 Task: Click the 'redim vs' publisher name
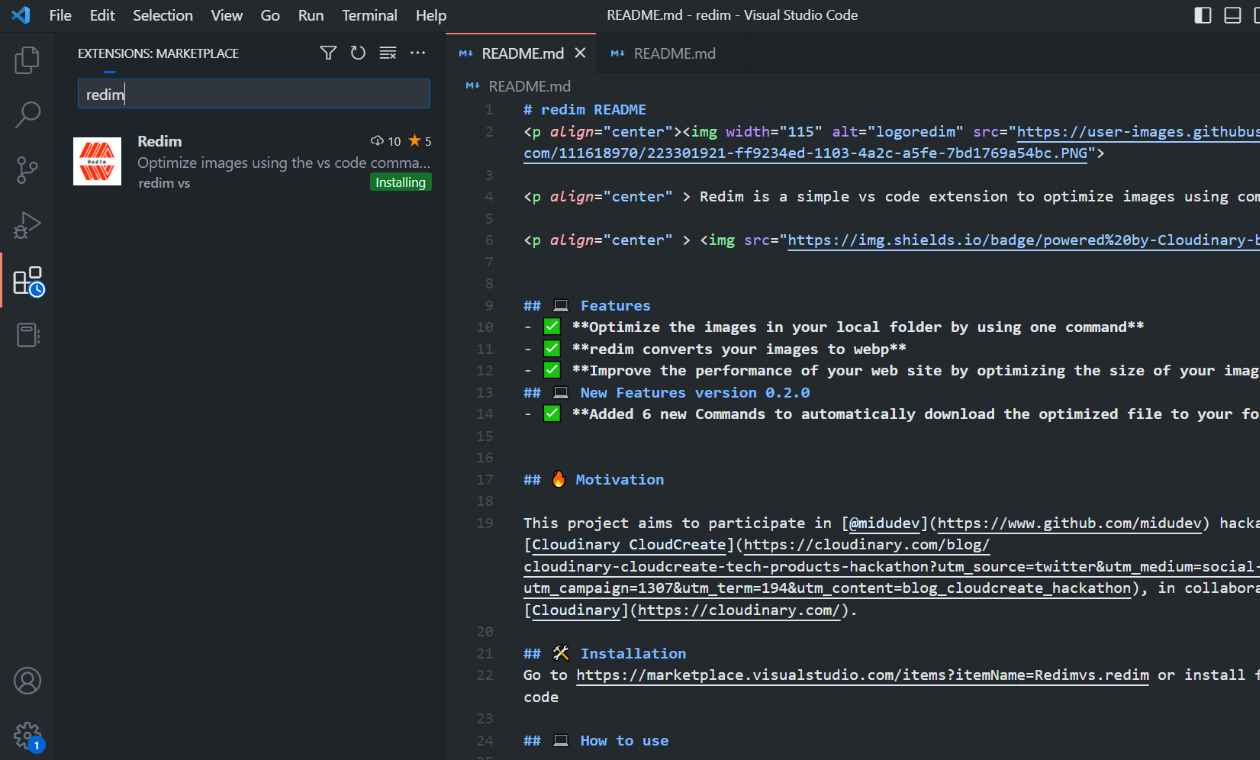click(164, 183)
